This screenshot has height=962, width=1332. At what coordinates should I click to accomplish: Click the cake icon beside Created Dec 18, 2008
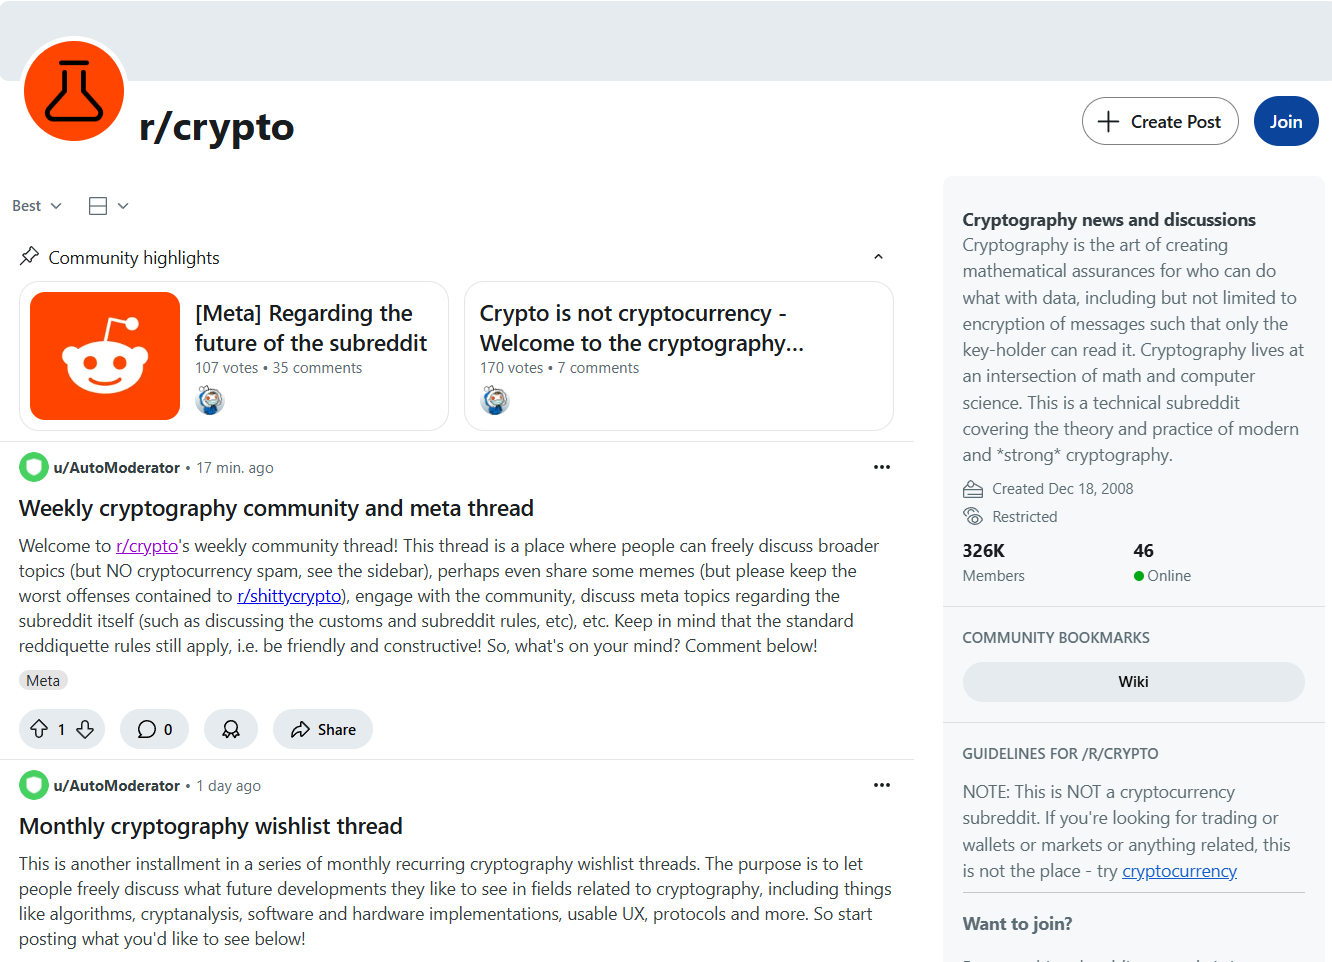tap(973, 489)
